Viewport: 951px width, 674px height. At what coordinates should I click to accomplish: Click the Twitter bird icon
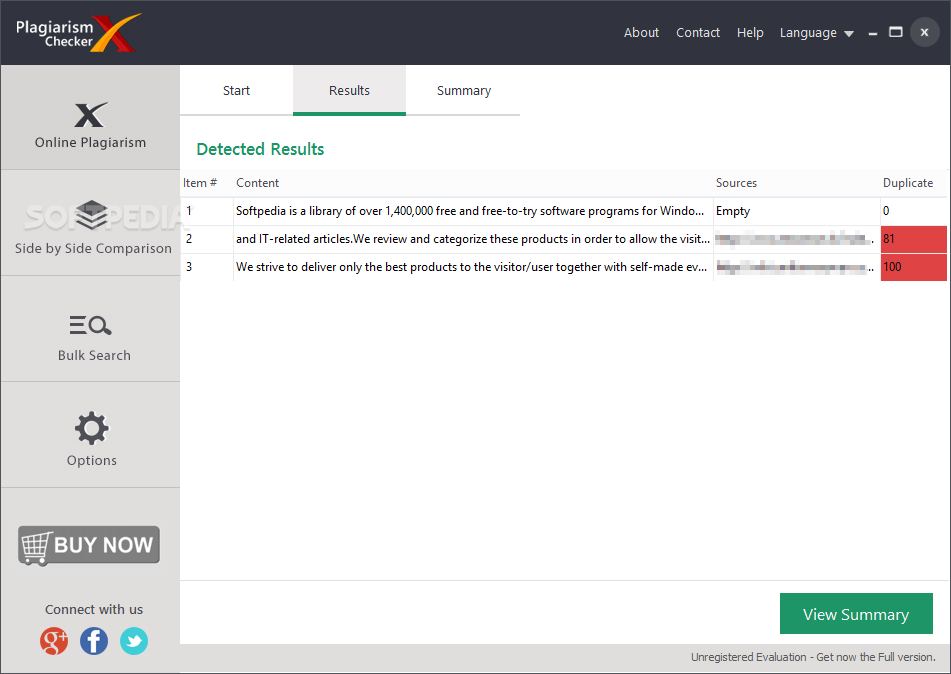pos(133,641)
